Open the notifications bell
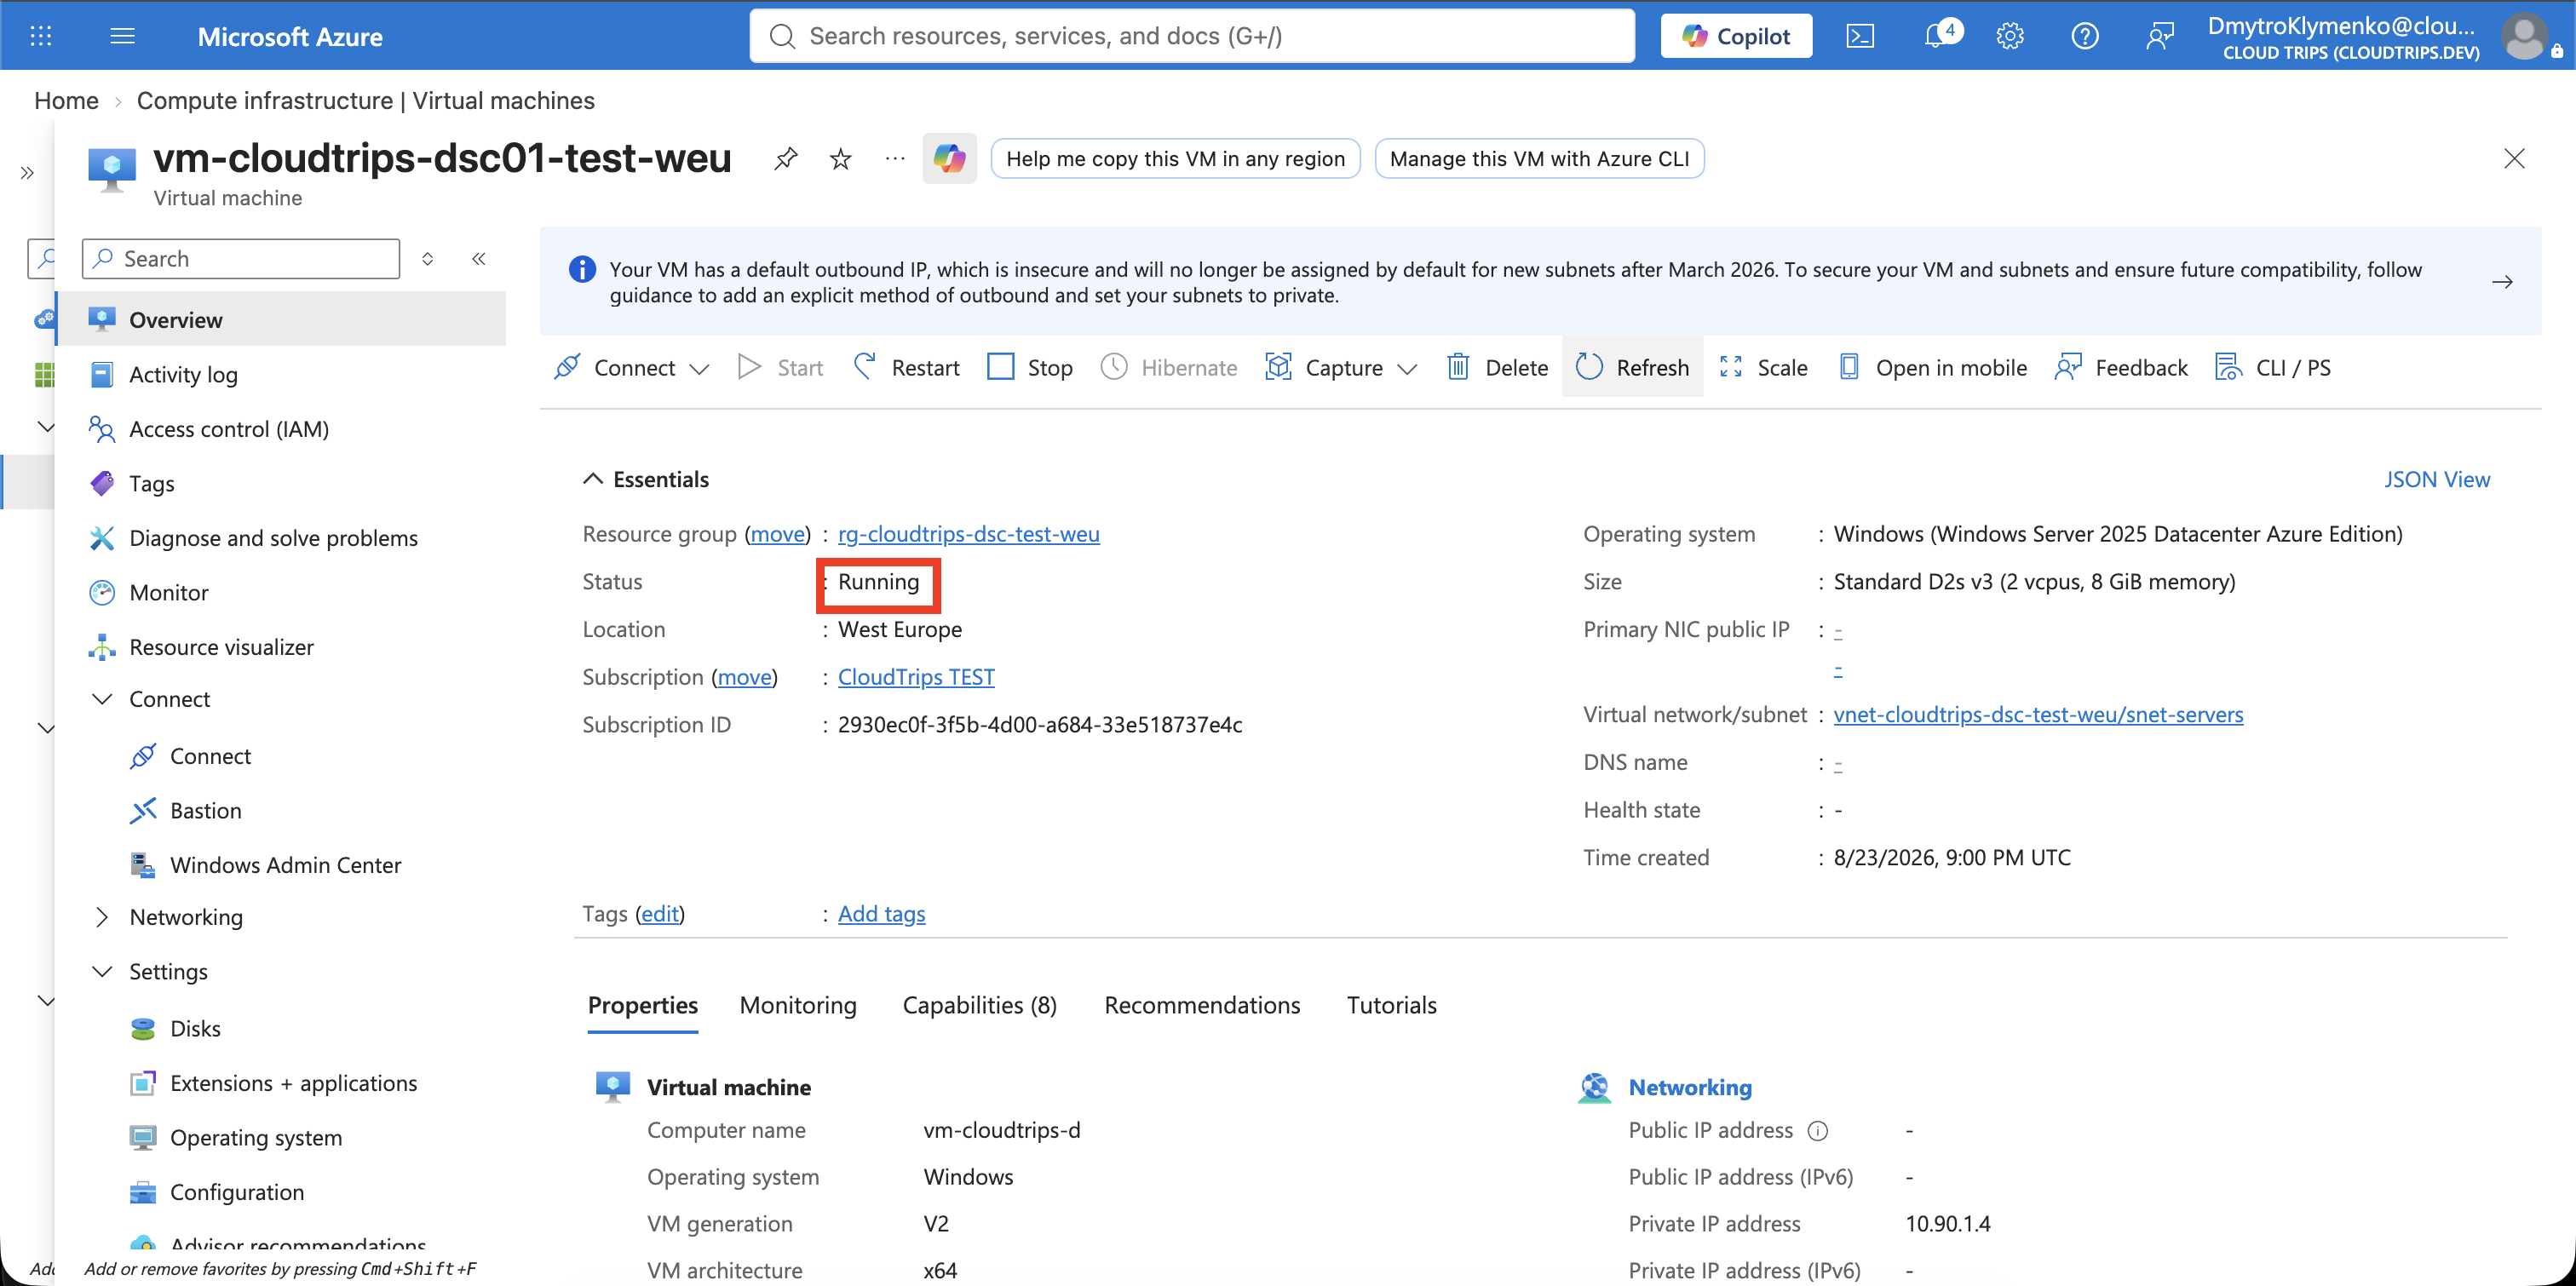 (1937, 36)
